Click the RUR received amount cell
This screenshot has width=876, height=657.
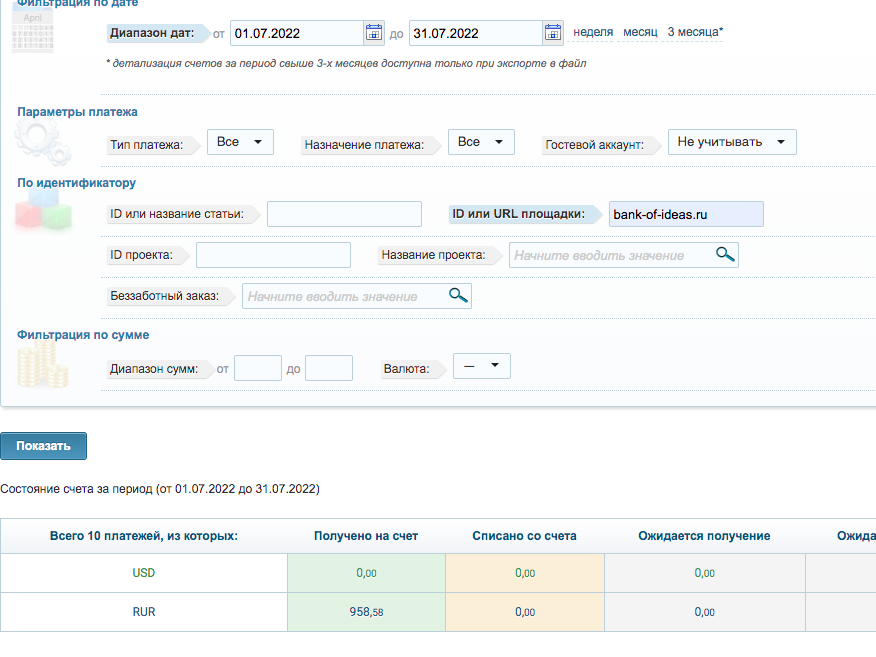pos(365,612)
